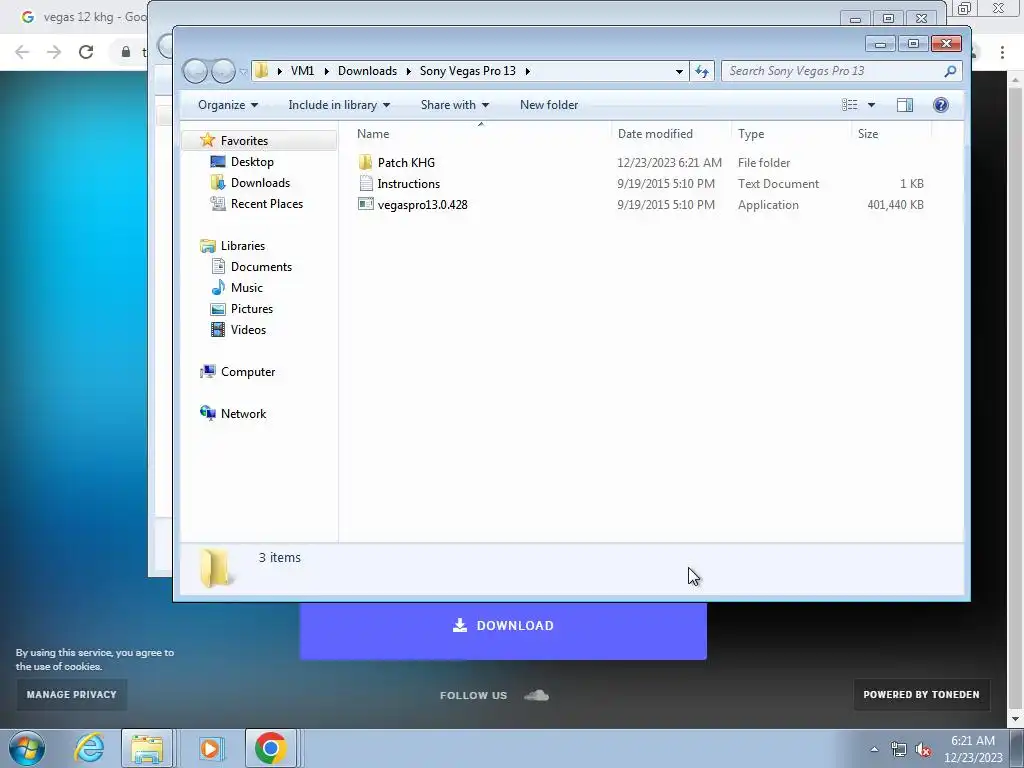
Task: Reload the page in Chrome
Action: [86, 52]
